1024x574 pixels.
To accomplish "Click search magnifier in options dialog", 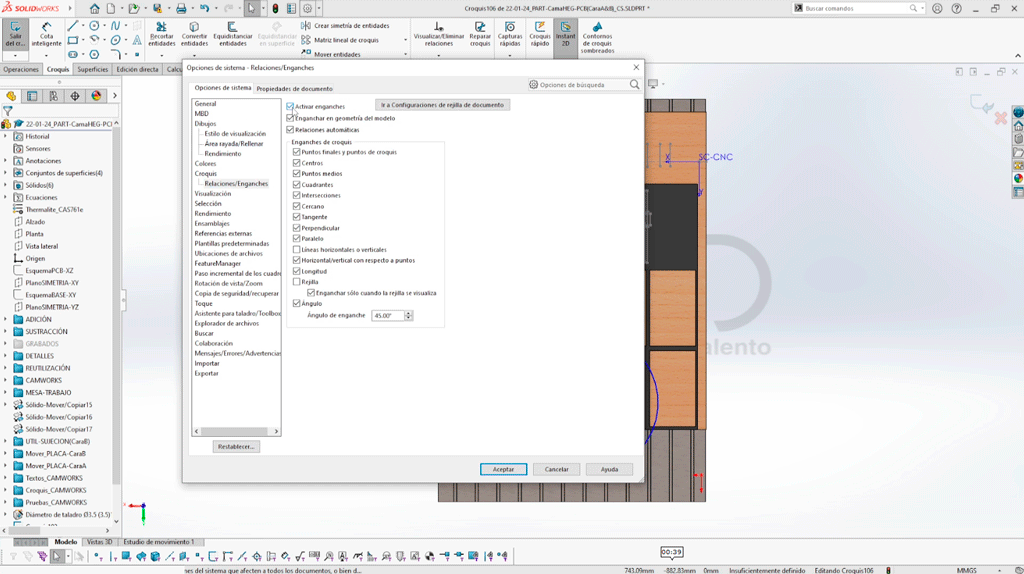I will 634,85.
